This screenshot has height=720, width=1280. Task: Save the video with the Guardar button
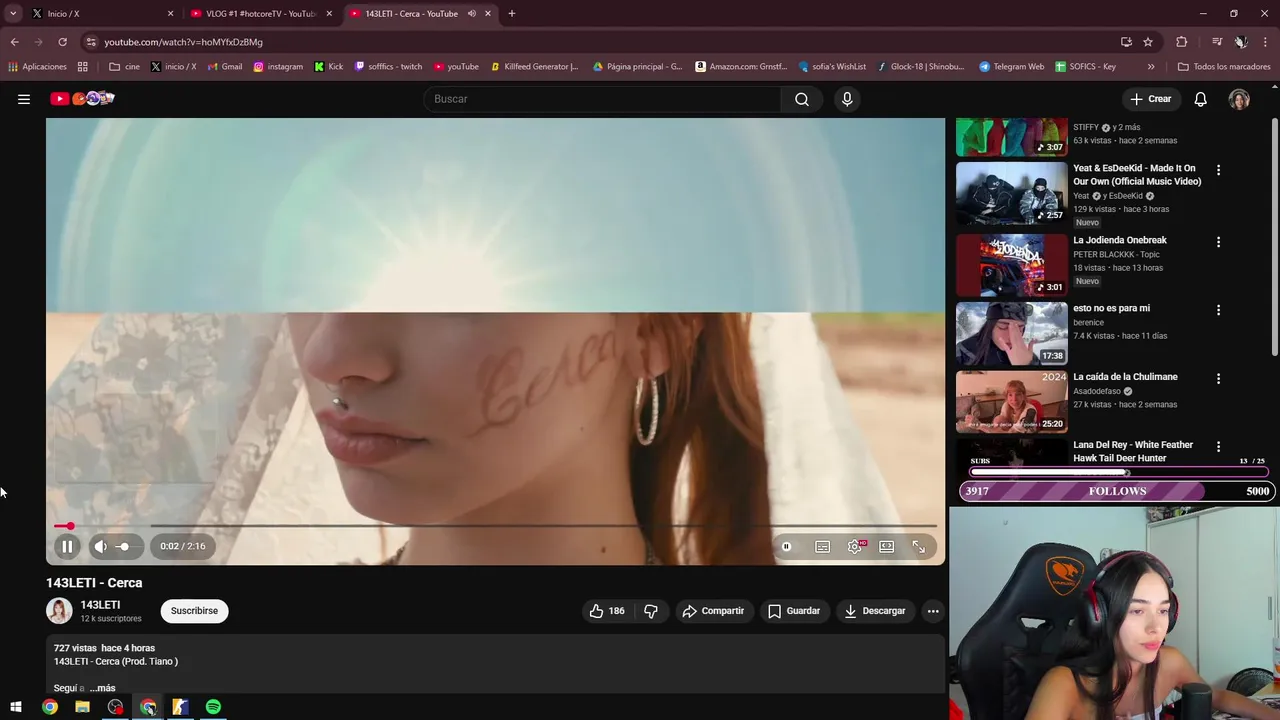[794, 611]
